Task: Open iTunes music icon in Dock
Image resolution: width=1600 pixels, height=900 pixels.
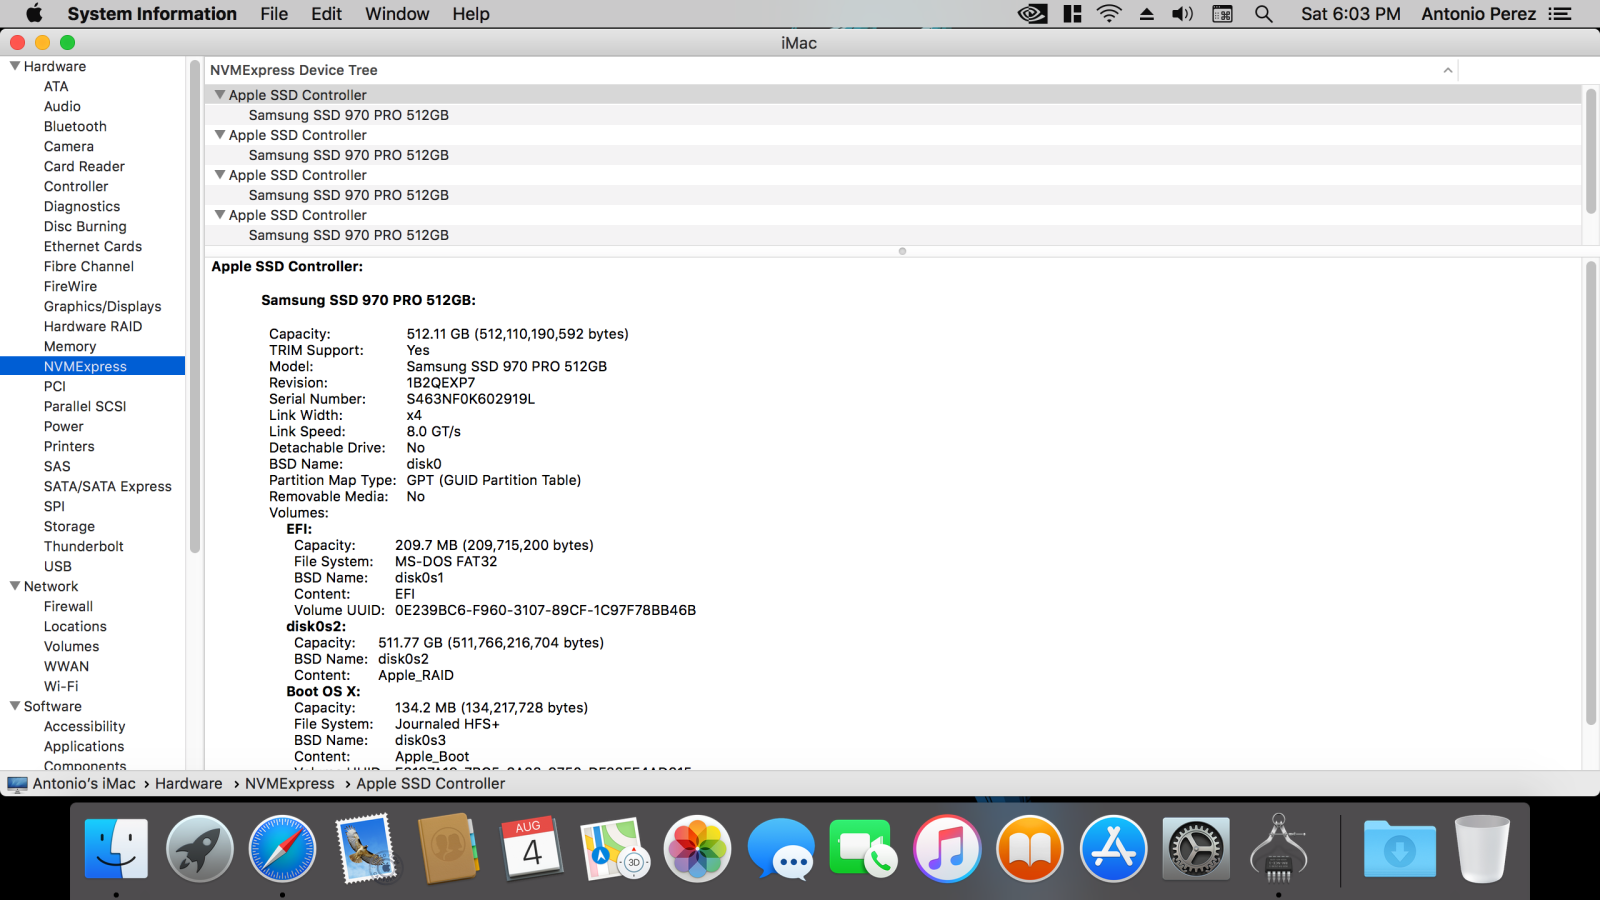Action: tap(947, 849)
